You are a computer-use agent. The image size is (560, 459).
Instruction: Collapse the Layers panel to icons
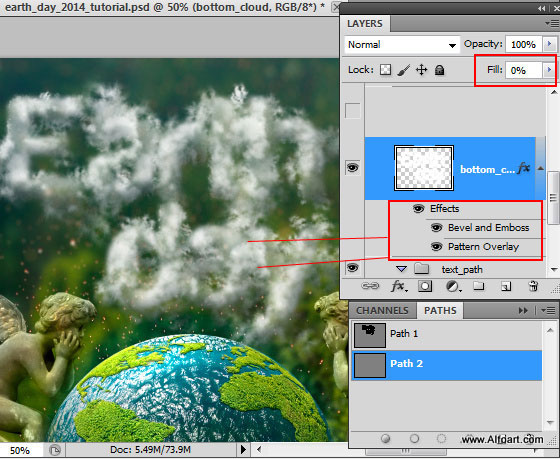point(542,8)
